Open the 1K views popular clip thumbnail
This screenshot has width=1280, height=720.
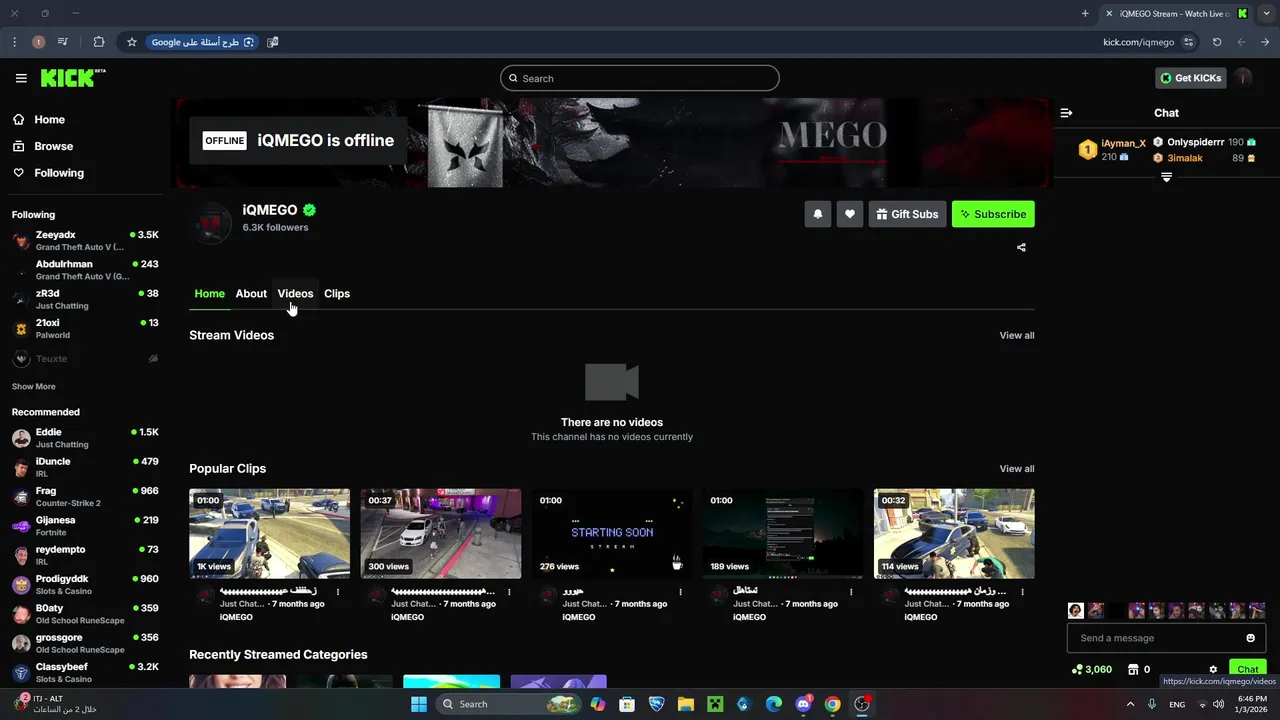pos(269,533)
